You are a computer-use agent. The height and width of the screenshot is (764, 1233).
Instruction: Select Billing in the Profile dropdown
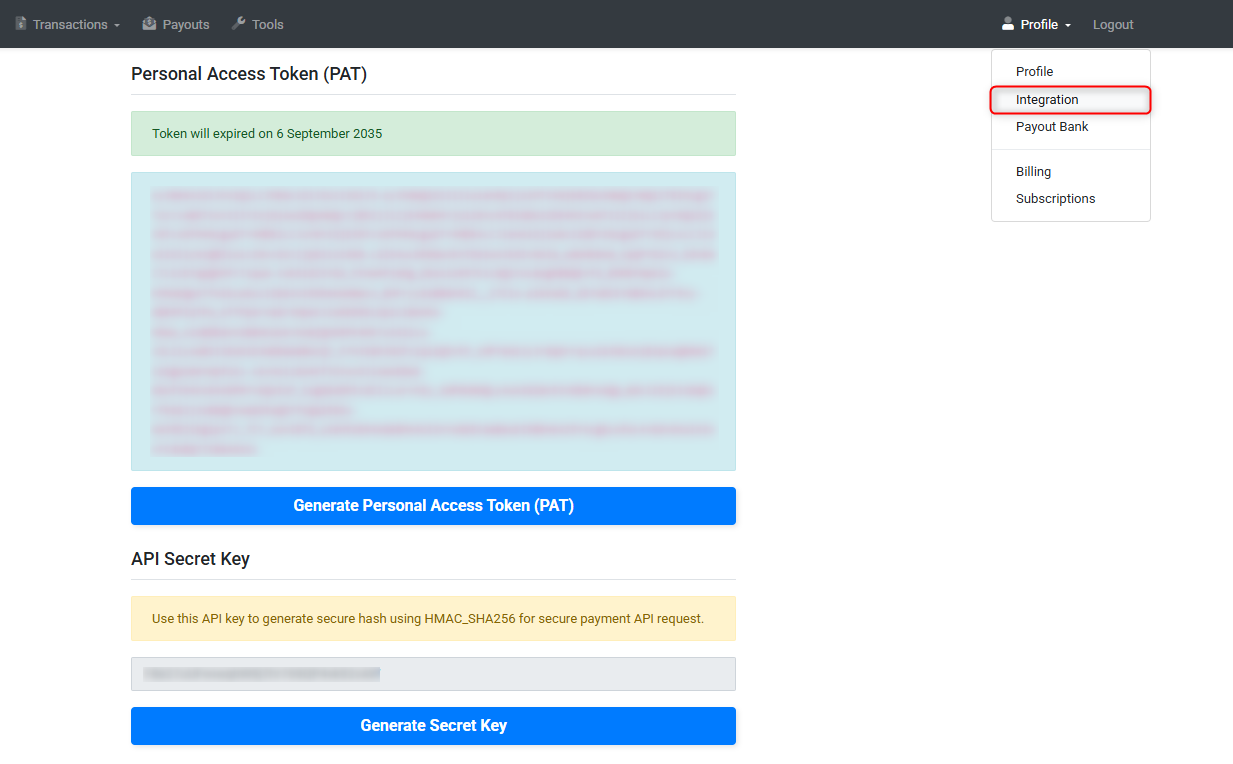pyautogui.click(x=1033, y=171)
